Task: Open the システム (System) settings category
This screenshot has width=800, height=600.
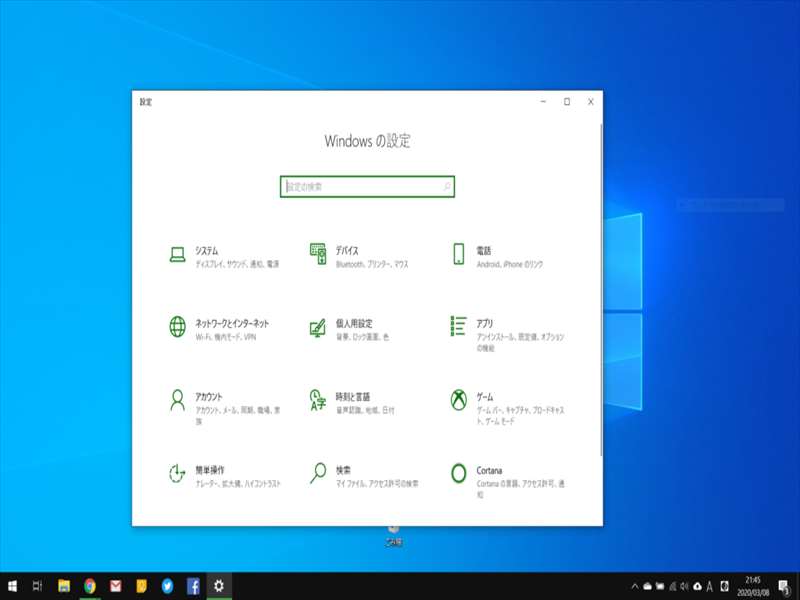Action: click(x=224, y=257)
